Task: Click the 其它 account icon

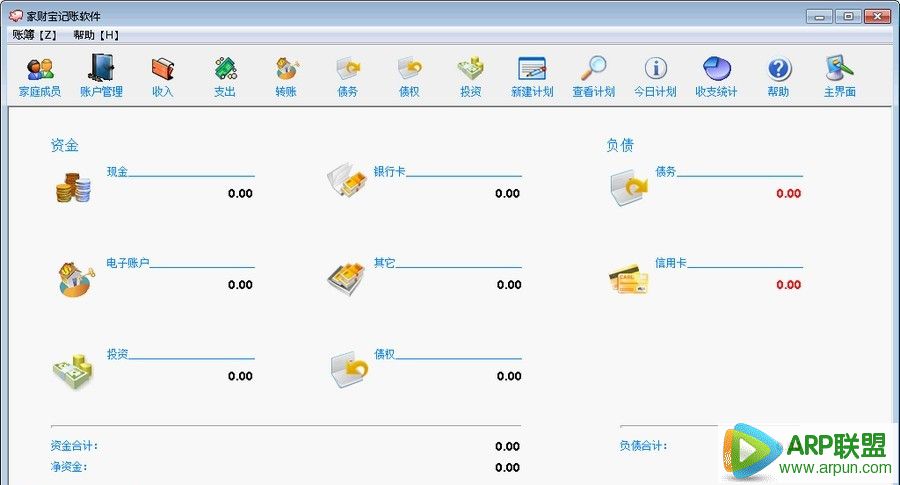Action: coord(347,278)
